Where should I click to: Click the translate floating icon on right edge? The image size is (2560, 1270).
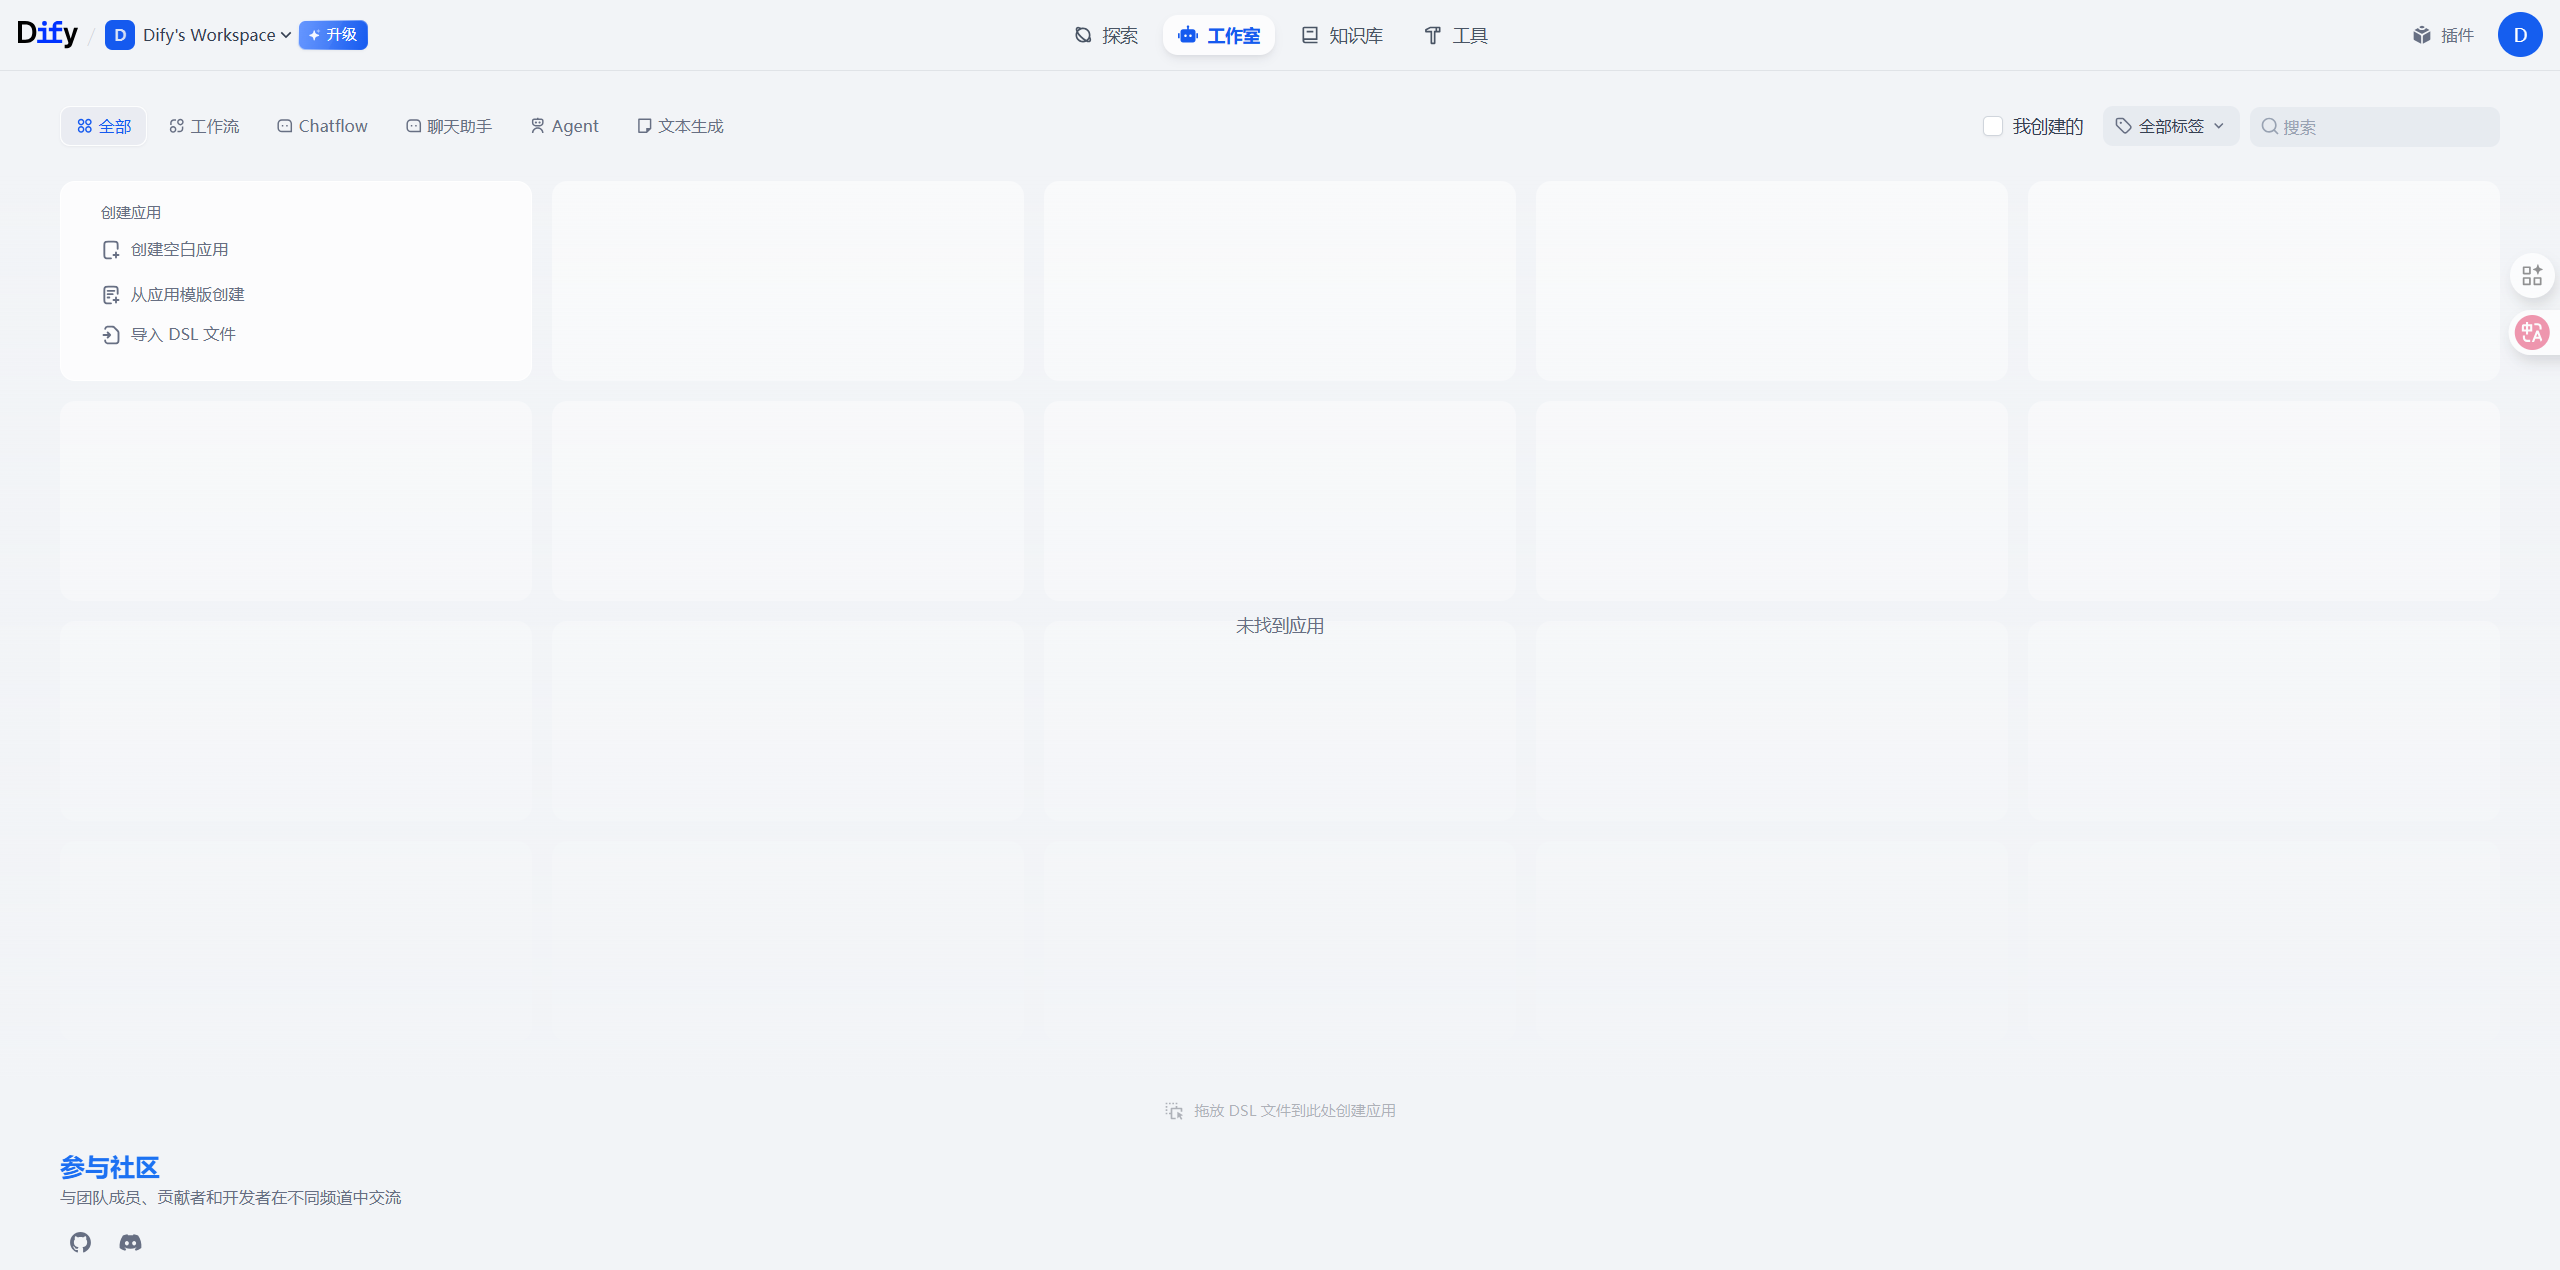tap(2531, 332)
